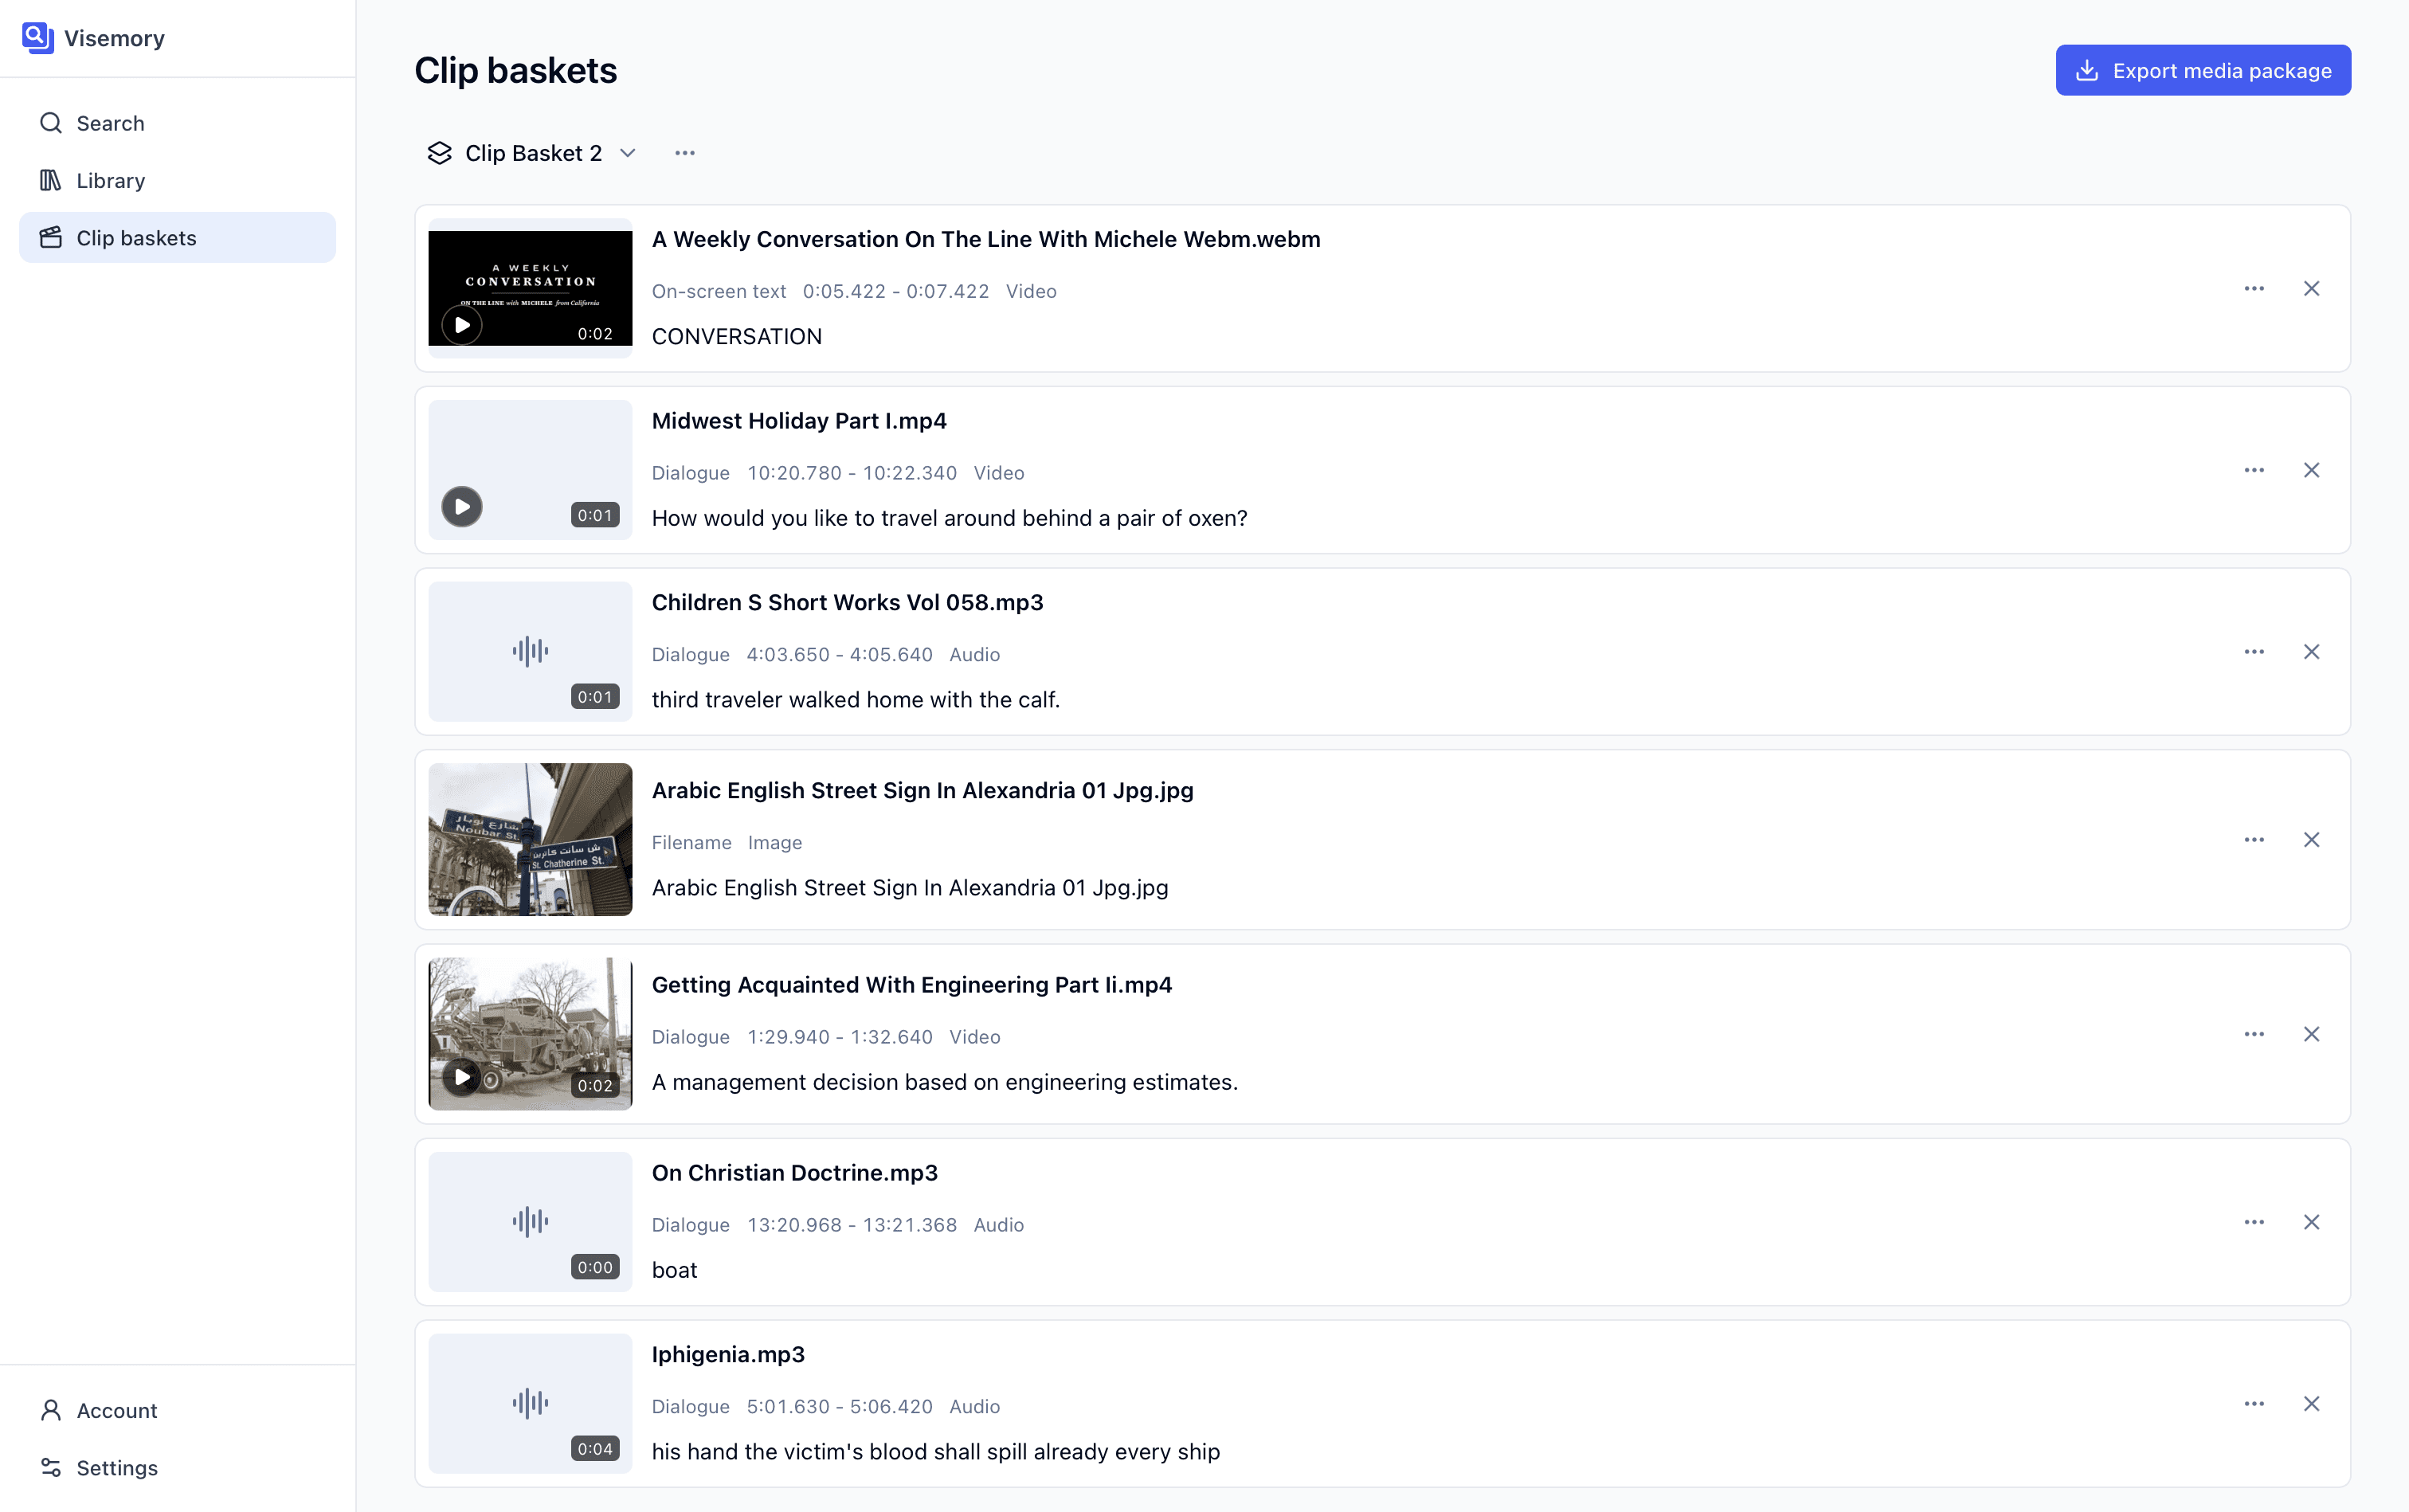Remove On Christian Doctrine clip
The image size is (2409, 1512).
[2311, 1222]
